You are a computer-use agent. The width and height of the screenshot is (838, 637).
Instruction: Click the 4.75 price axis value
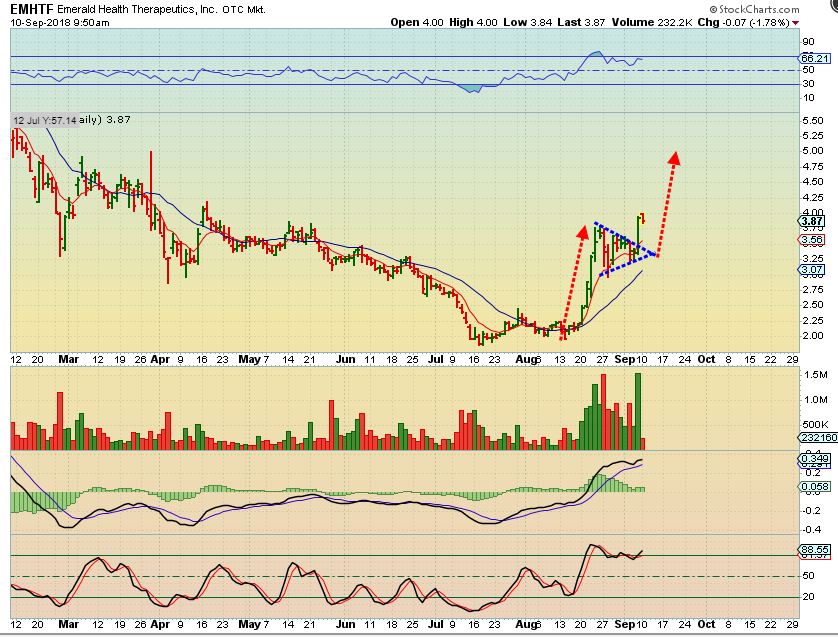(x=812, y=167)
